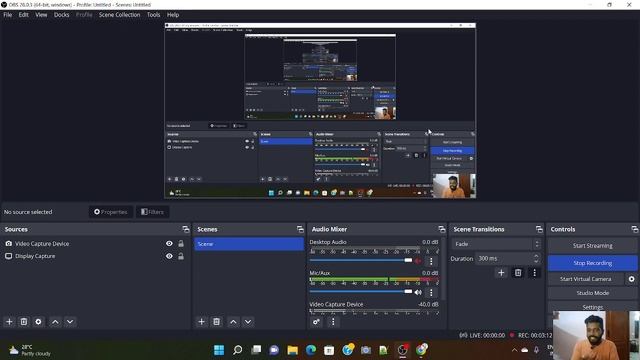
Task: Open the Docks menu
Action: pyautogui.click(x=62, y=15)
